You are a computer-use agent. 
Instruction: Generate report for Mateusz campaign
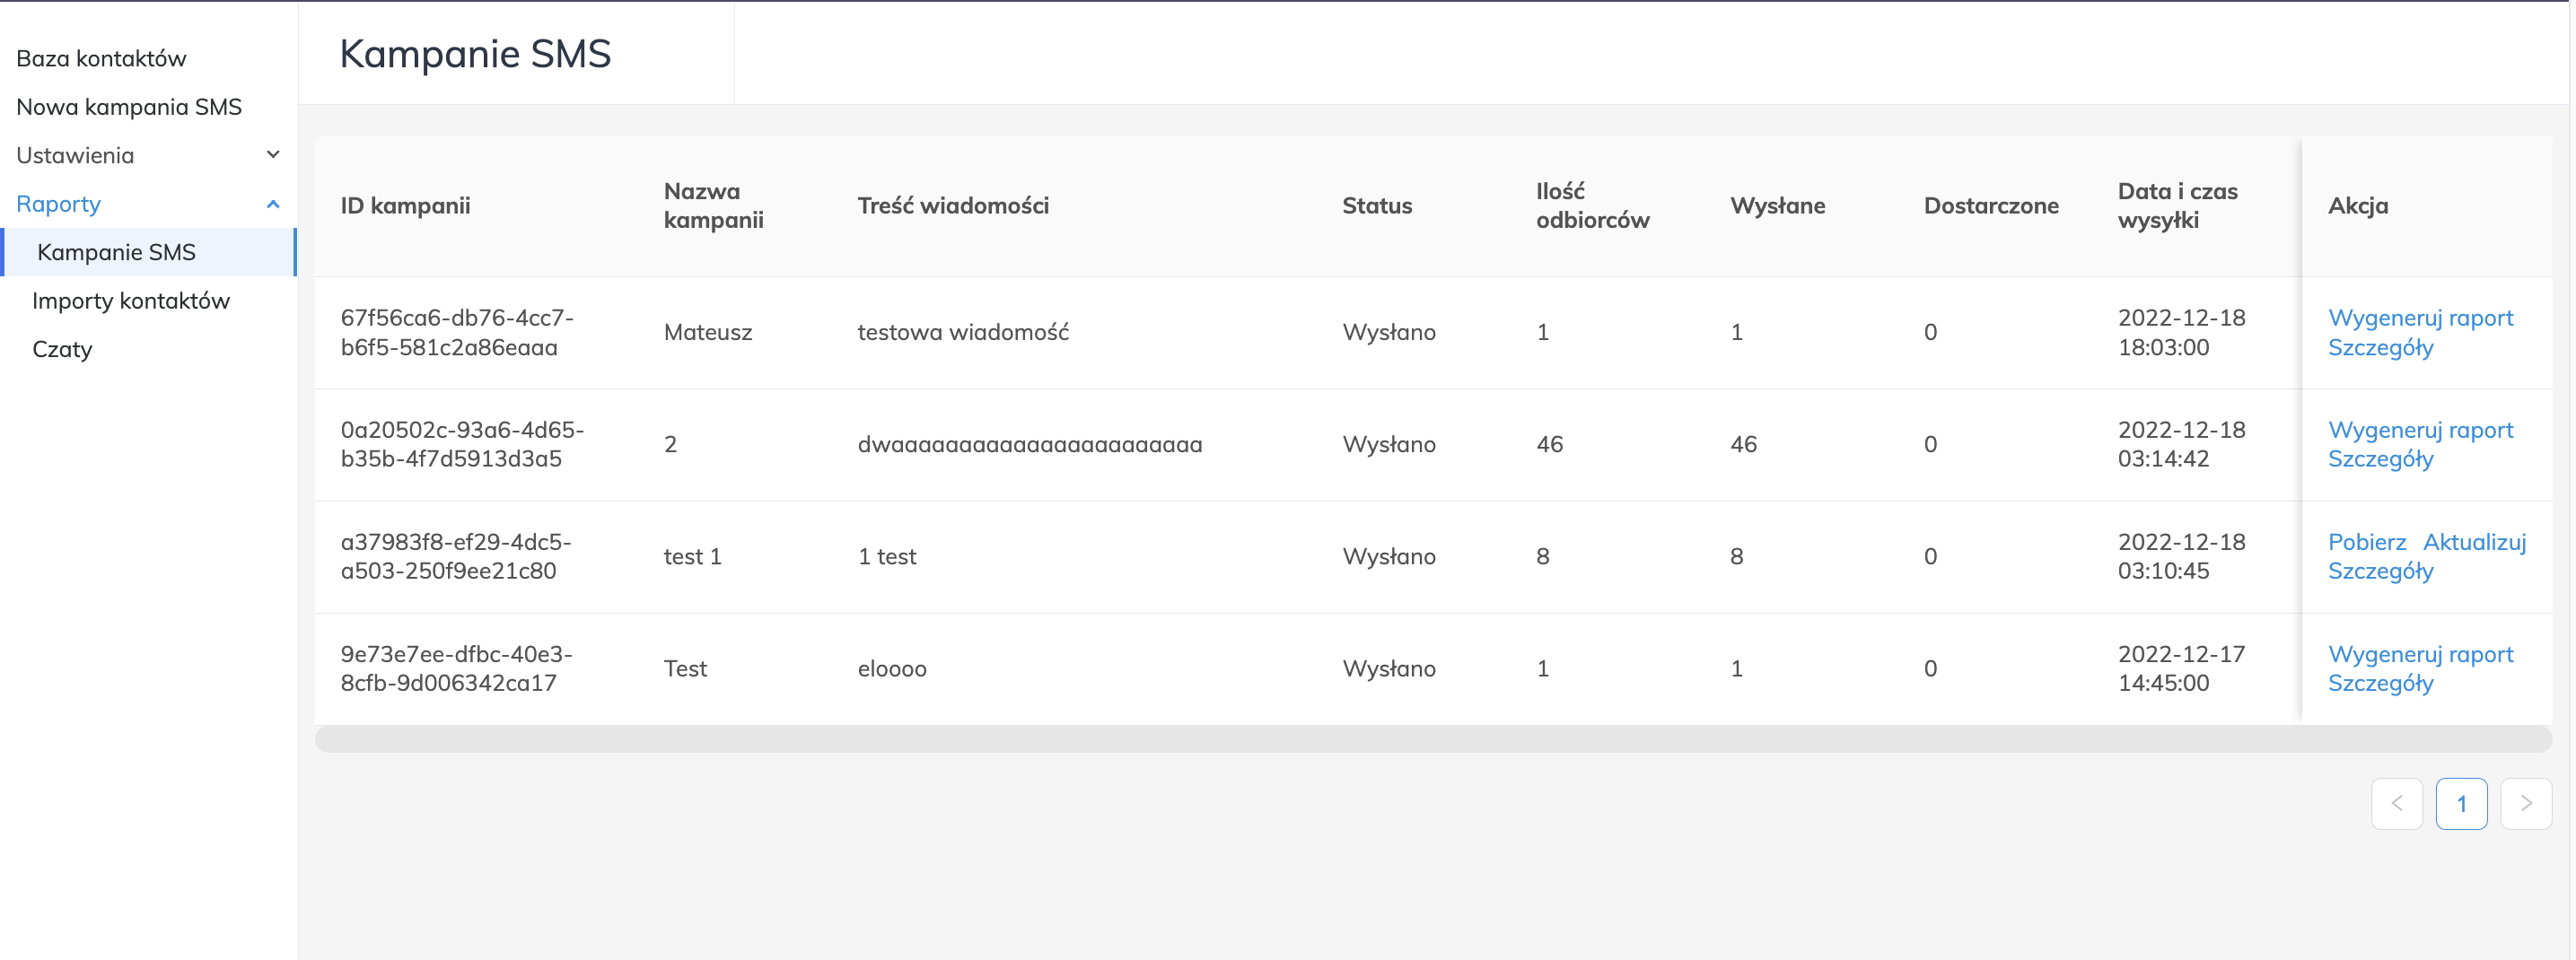pos(2420,318)
